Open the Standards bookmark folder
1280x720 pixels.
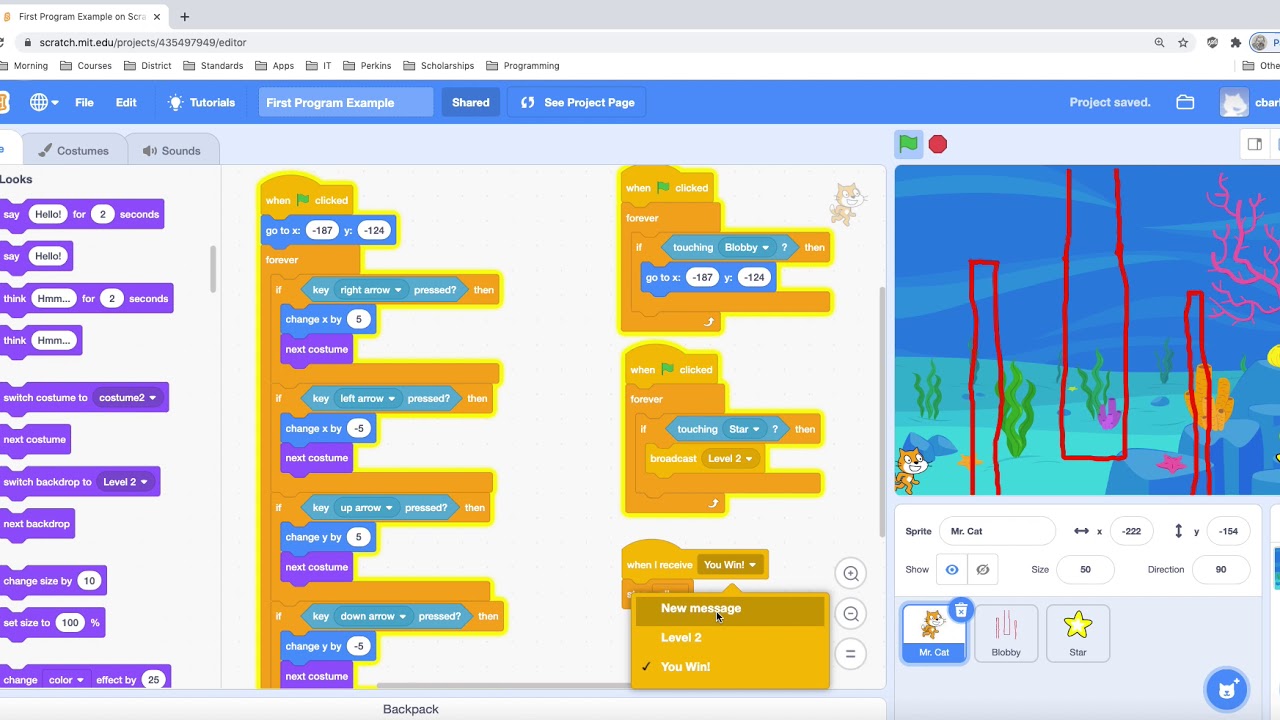click(213, 66)
